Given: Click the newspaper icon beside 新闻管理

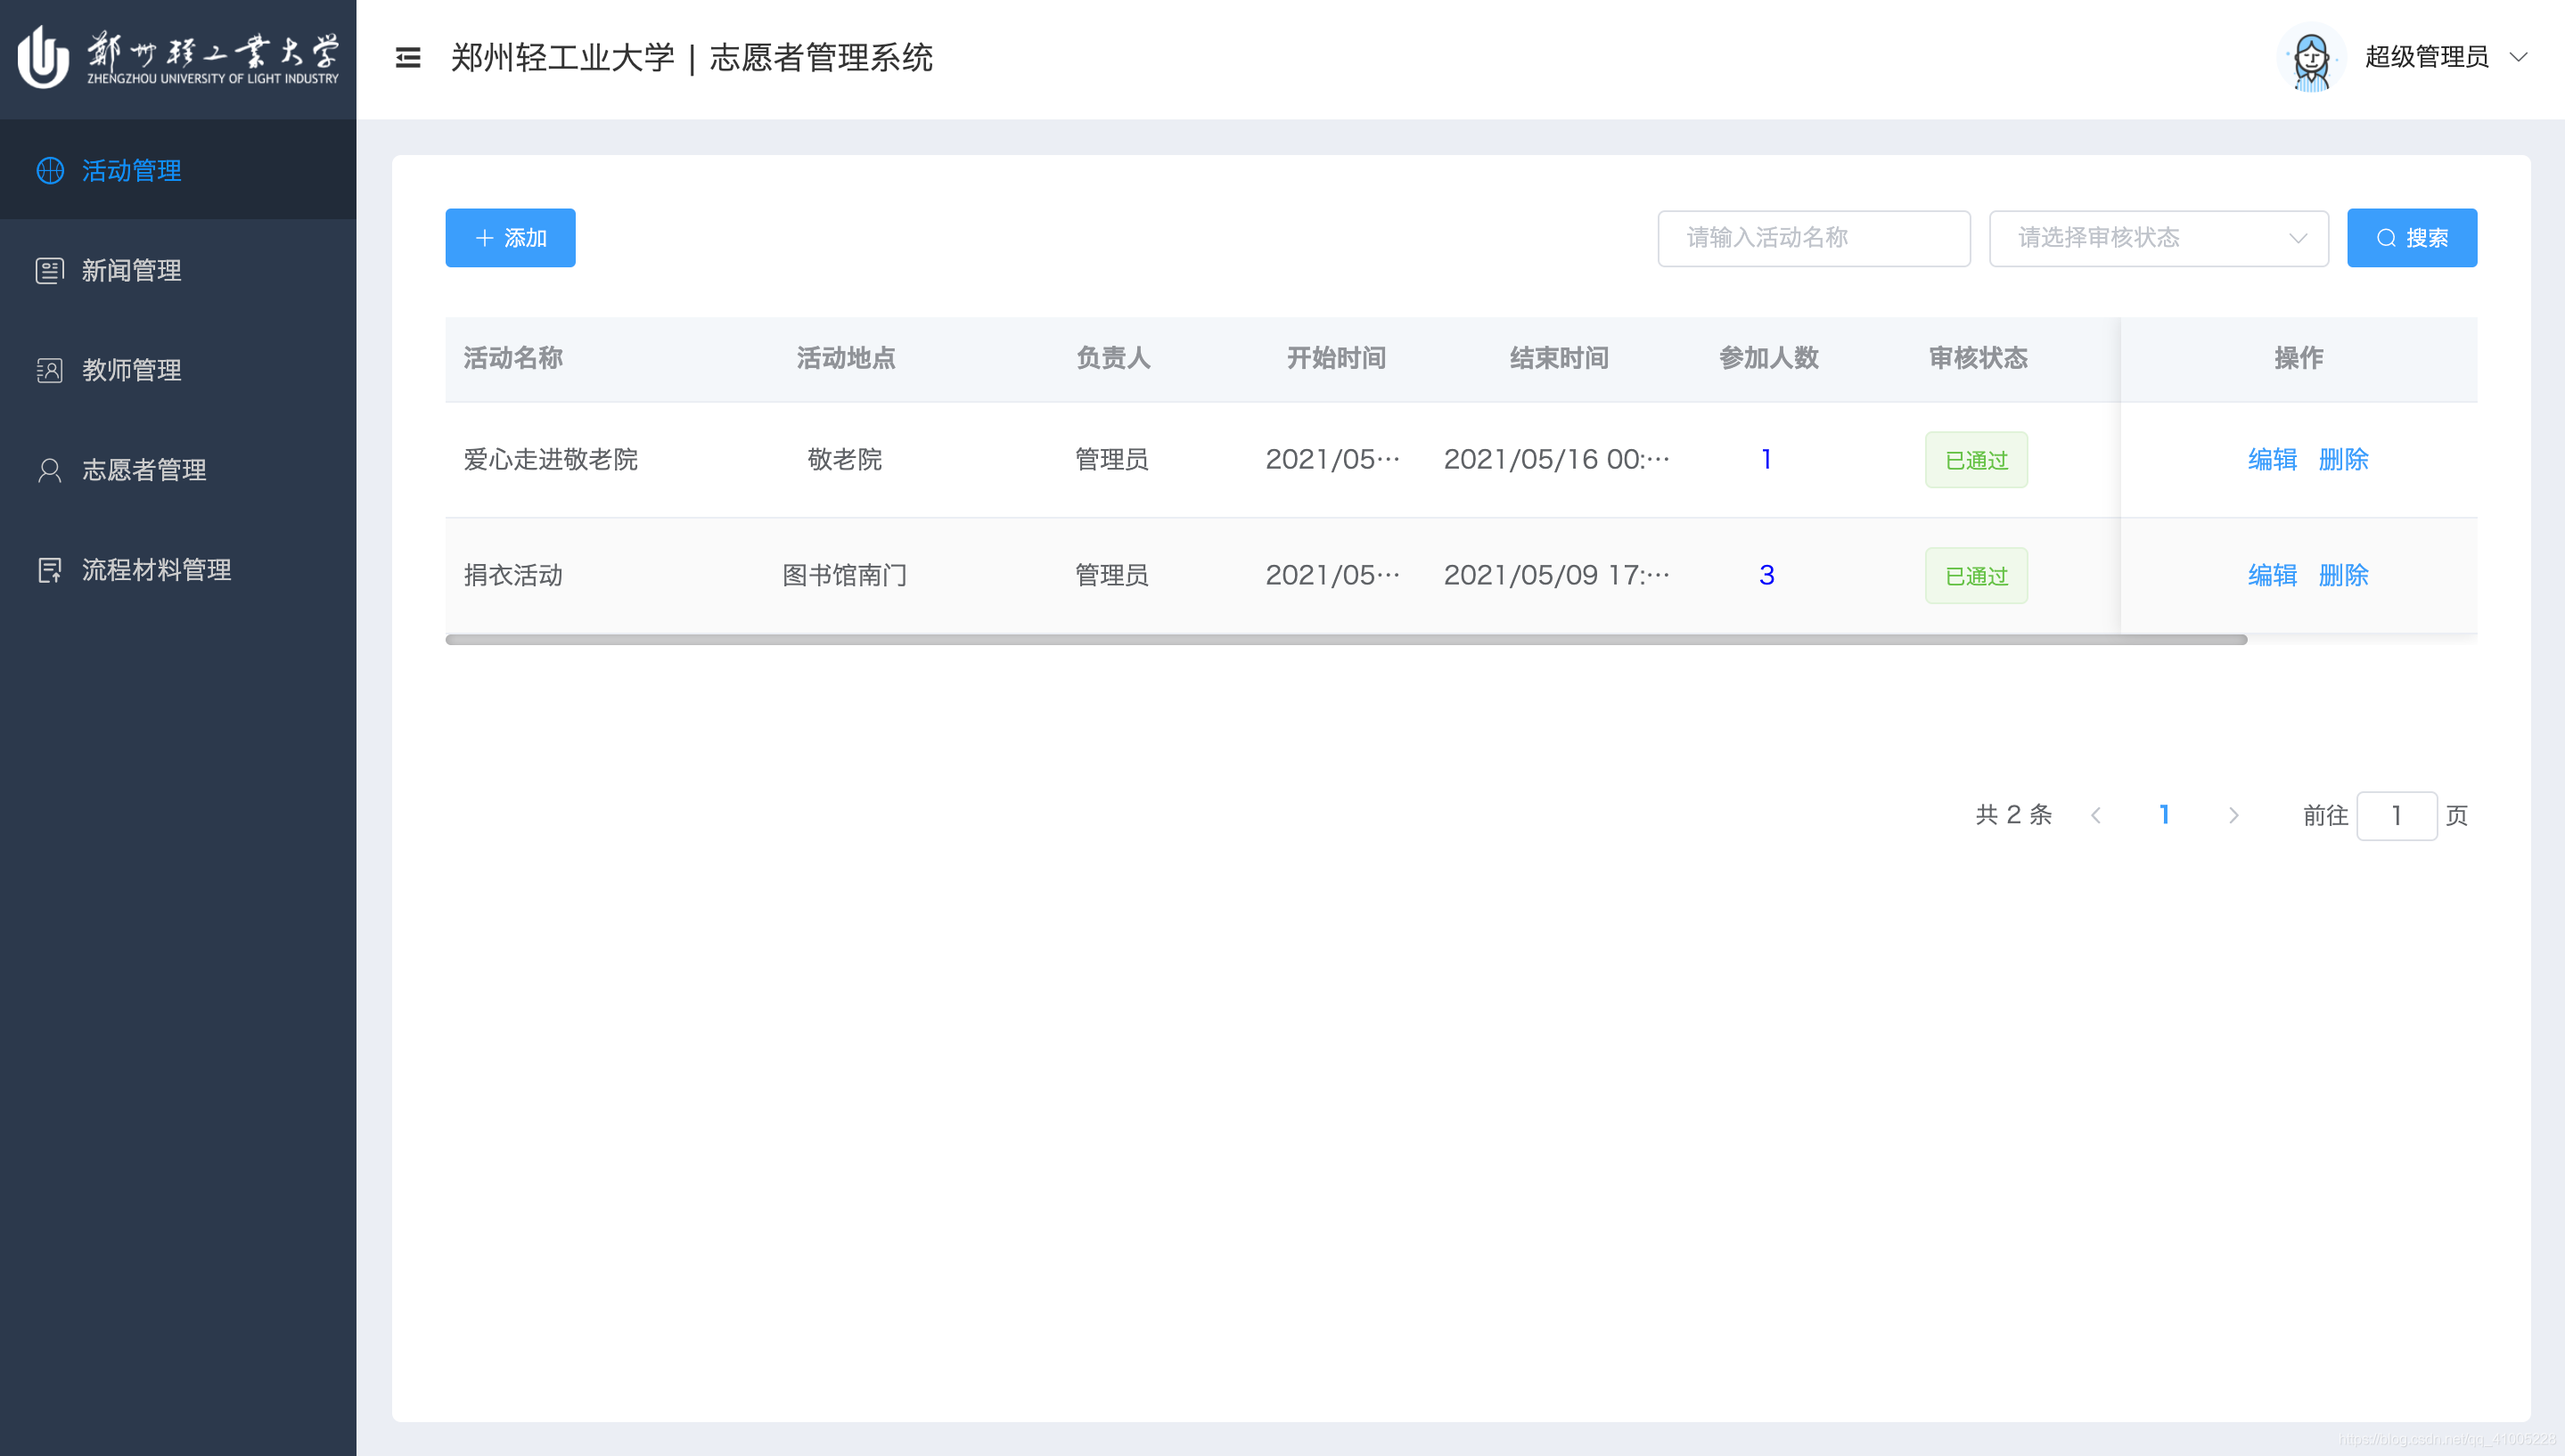Looking at the screenshot, I should click(50, 271).
